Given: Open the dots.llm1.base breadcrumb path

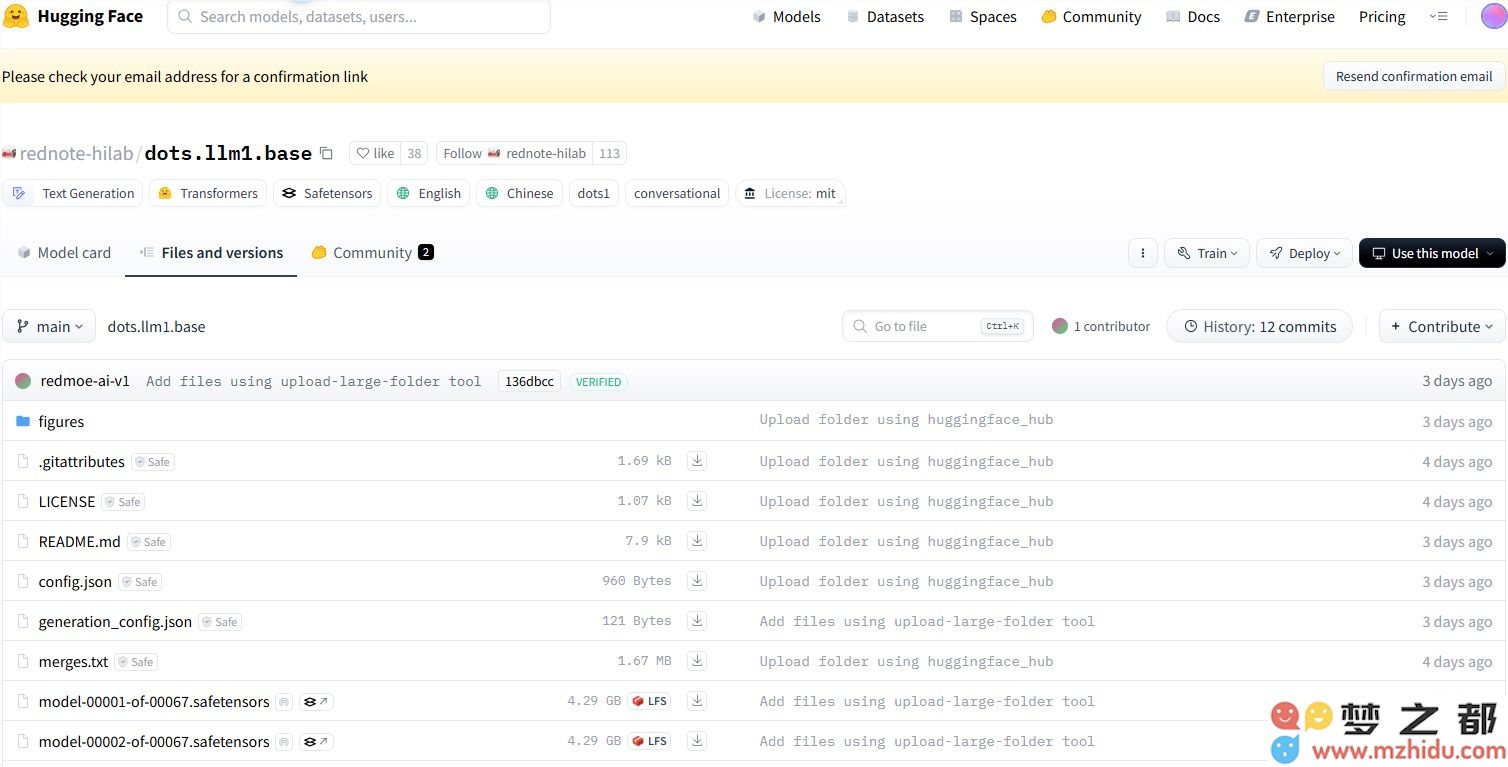Looking at the screenshot, I should [x=156, y=326].
